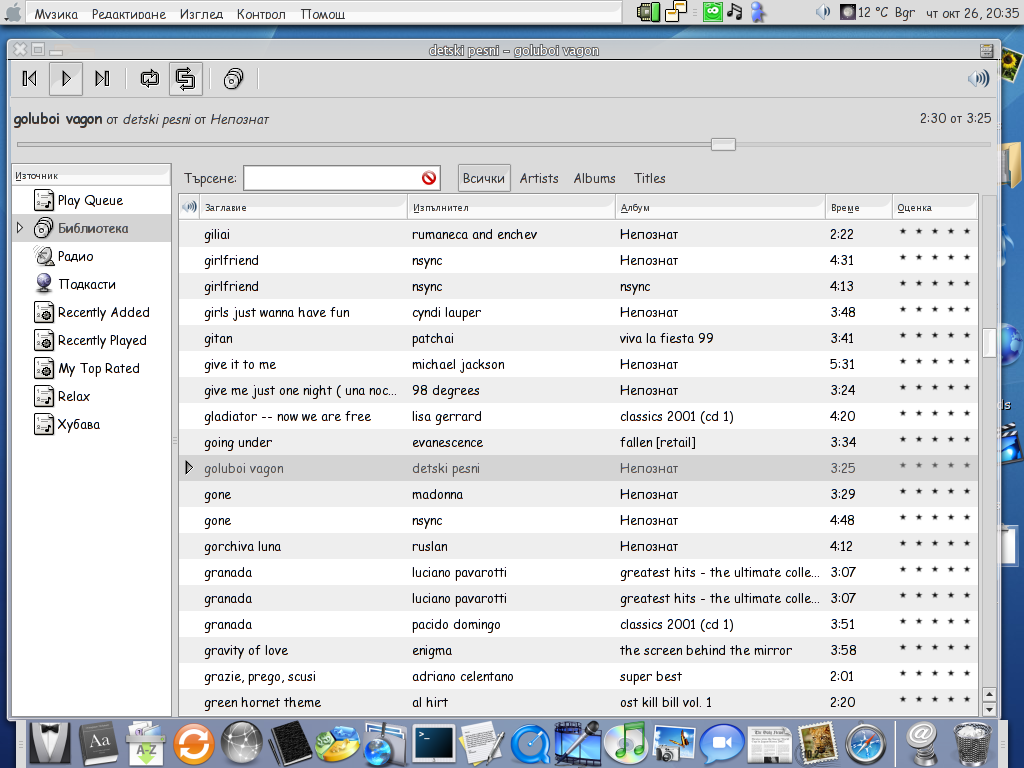The width and height of the screenshot is (1024, 768).
Task: Sort by the Заглавие column header
Action: 303,208
